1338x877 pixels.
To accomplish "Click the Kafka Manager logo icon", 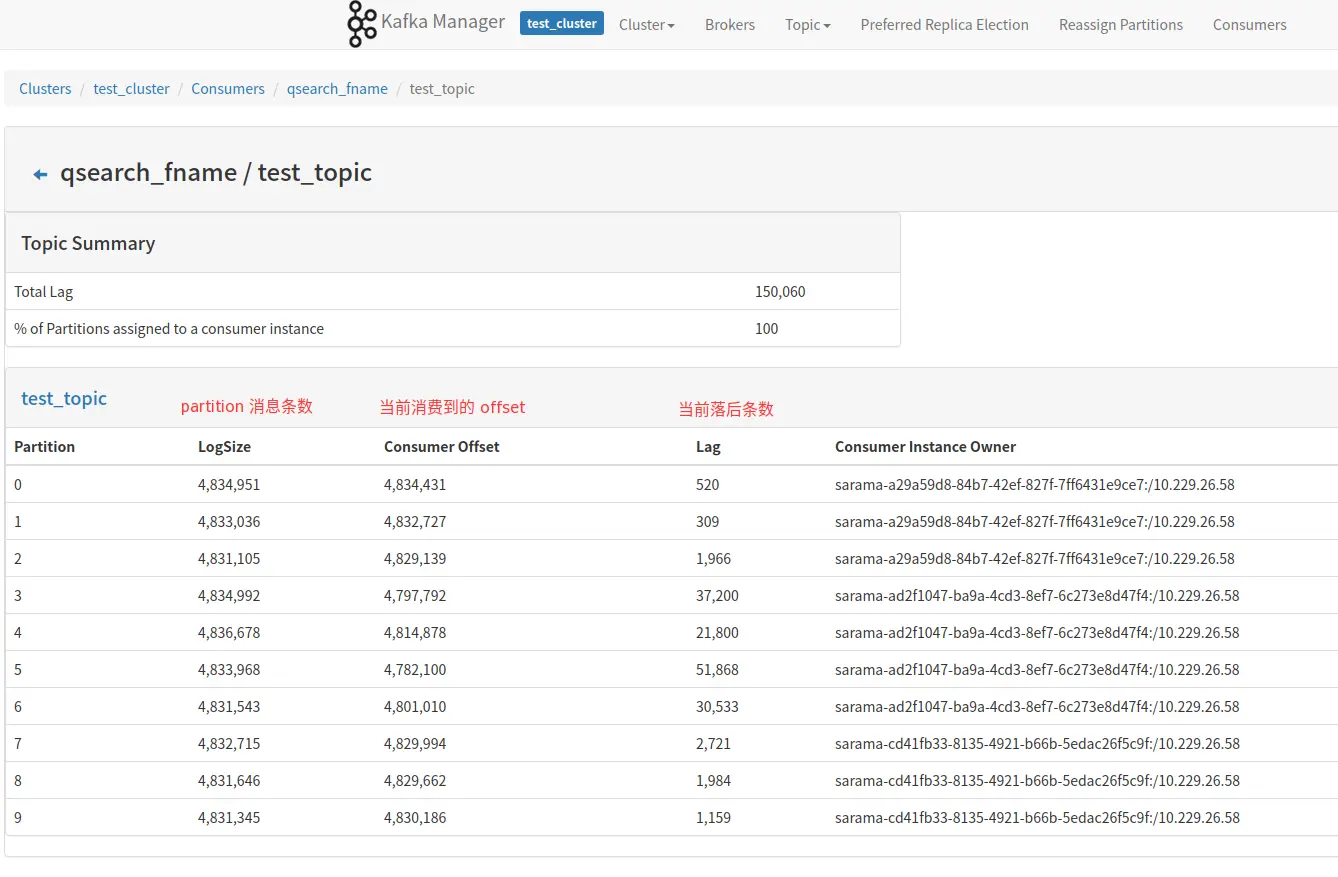I will click(x=361, y=24).
